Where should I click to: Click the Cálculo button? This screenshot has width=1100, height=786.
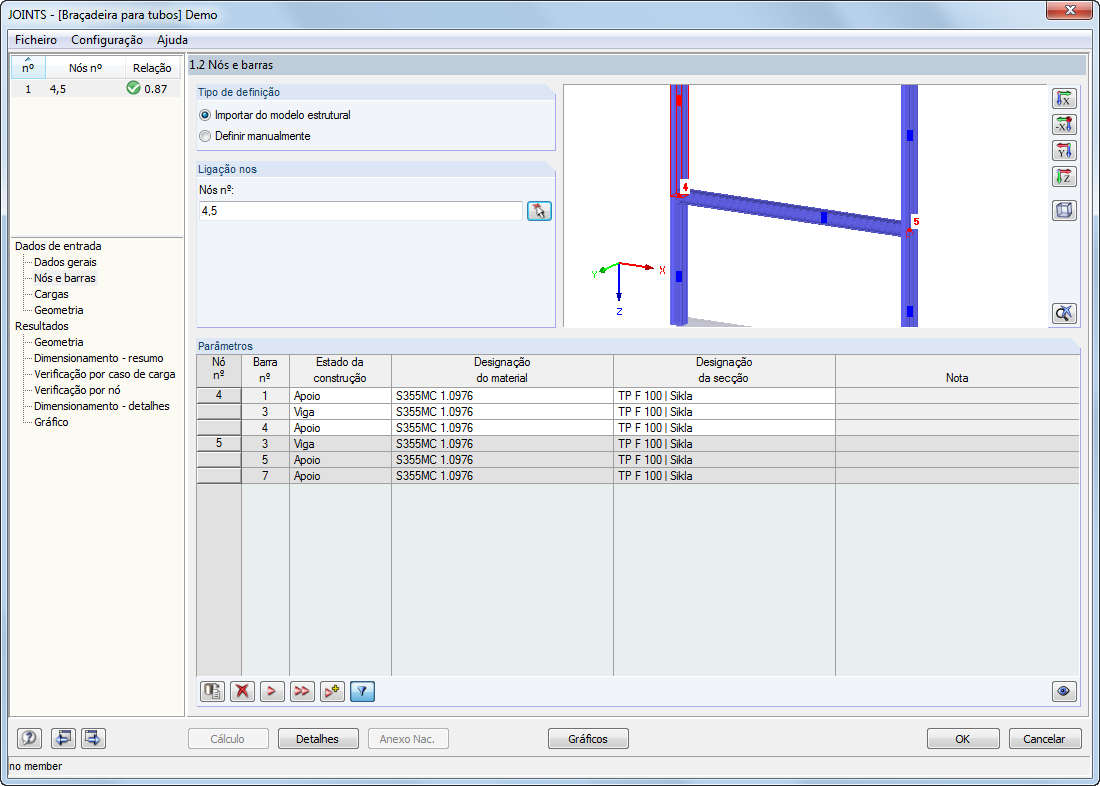click(228, 738)
